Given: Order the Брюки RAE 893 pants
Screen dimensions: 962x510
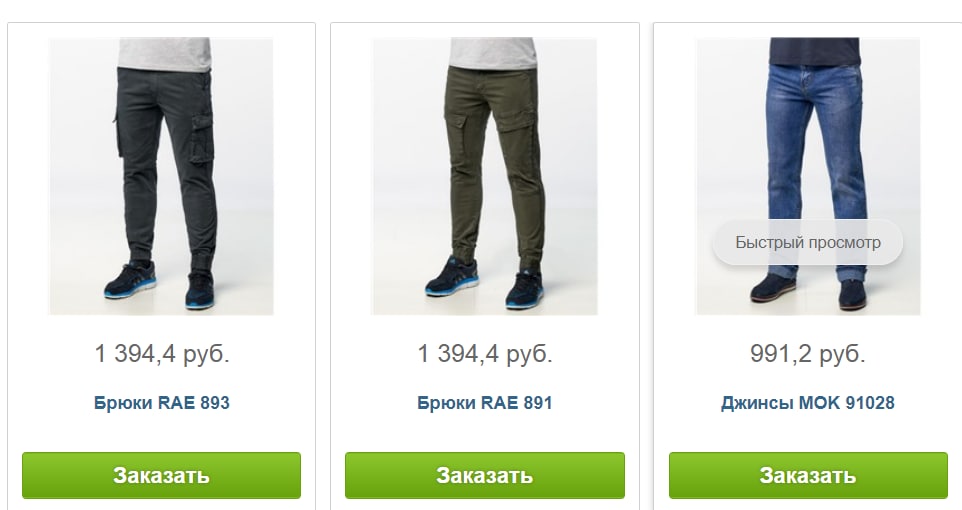Looking at the screenshot, I should 161,475.
